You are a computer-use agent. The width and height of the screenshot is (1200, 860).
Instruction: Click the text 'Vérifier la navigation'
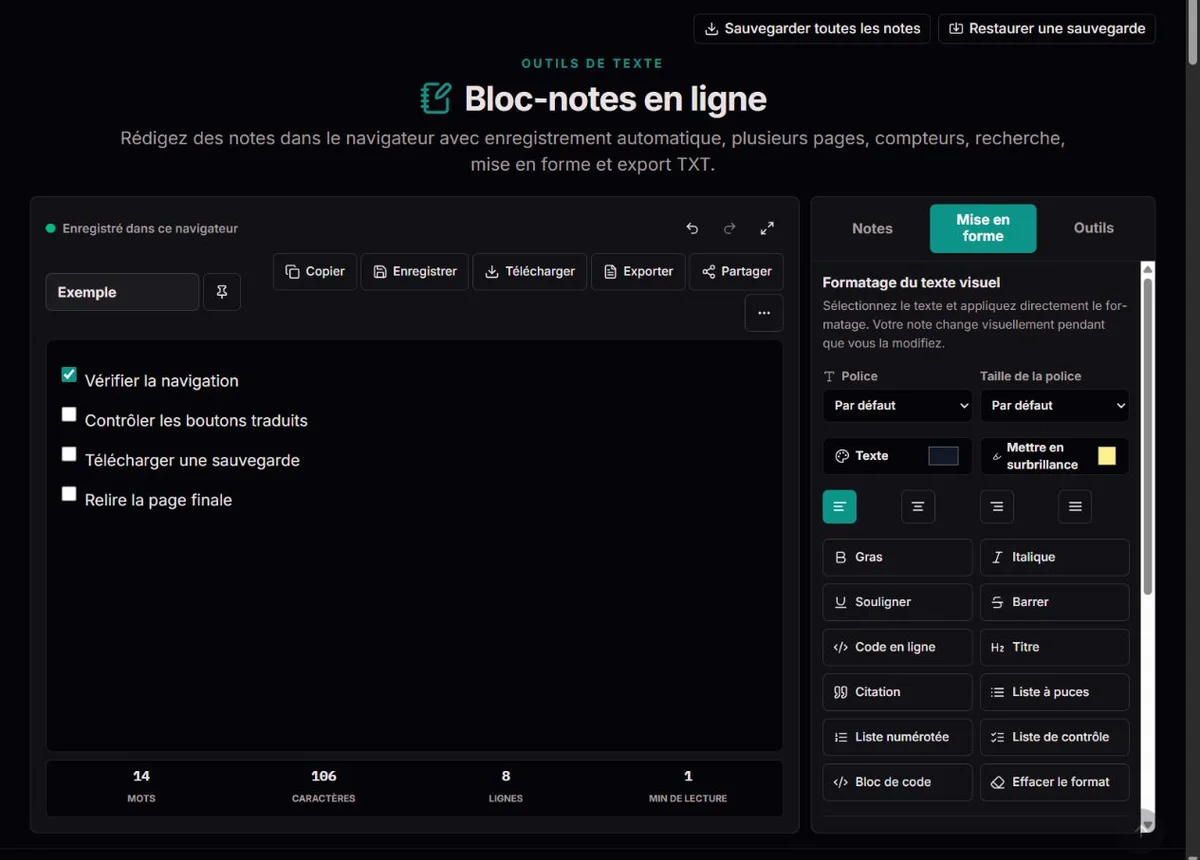point(161,381)
